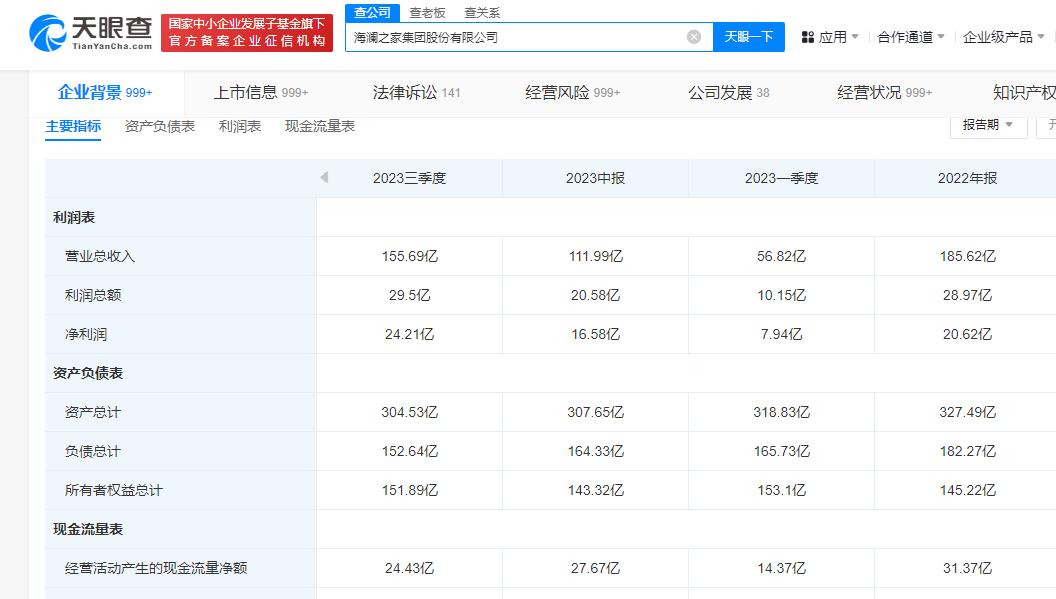
Task: Select the 查公司 search tab
Action: coord(372,13)
